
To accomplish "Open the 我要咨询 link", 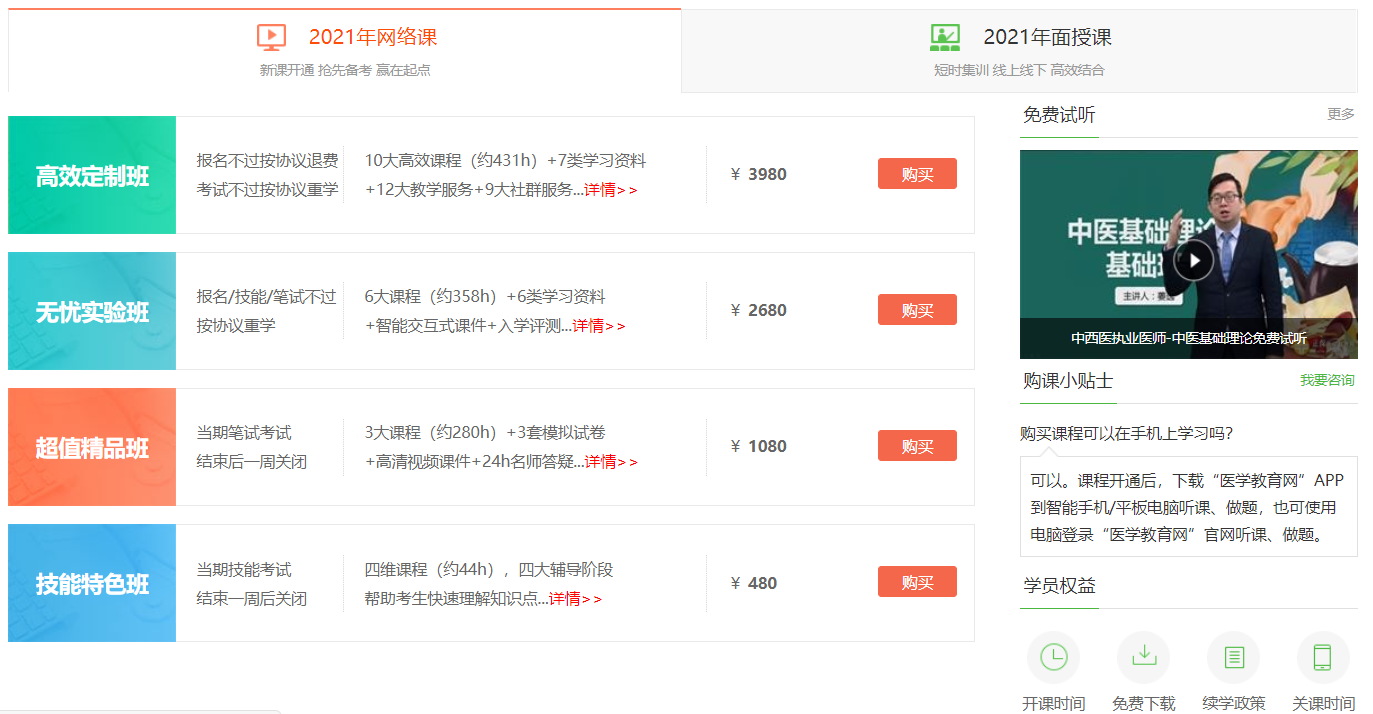I will [x=1326, y=381].
